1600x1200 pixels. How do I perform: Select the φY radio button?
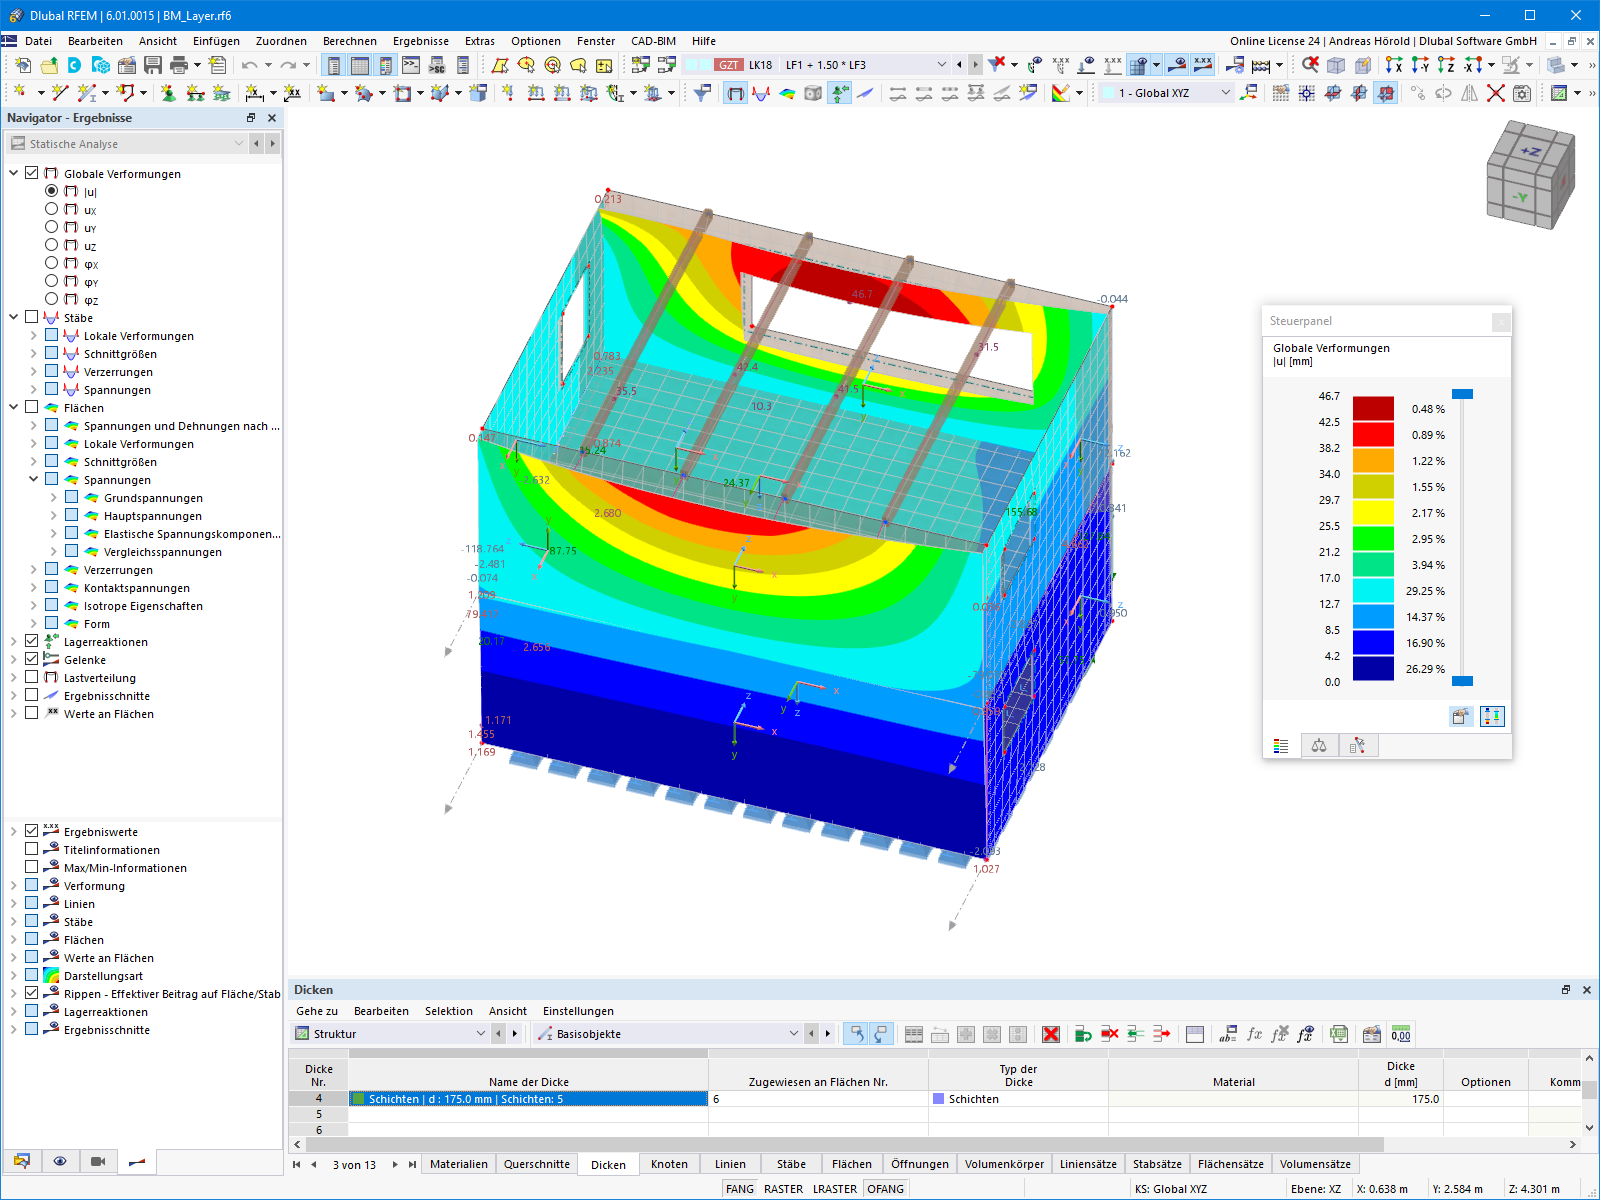tap(51, 281)
